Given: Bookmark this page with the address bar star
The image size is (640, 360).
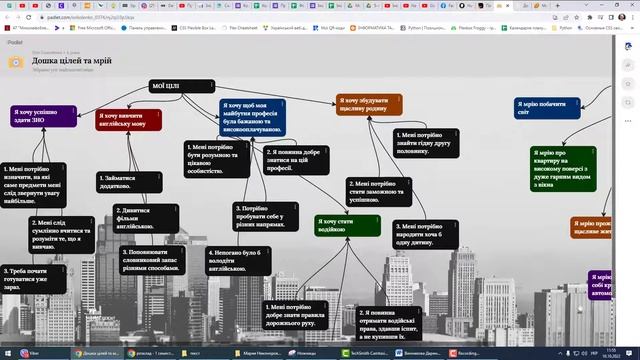Looking at the screenshot, I should pos(577,18).
